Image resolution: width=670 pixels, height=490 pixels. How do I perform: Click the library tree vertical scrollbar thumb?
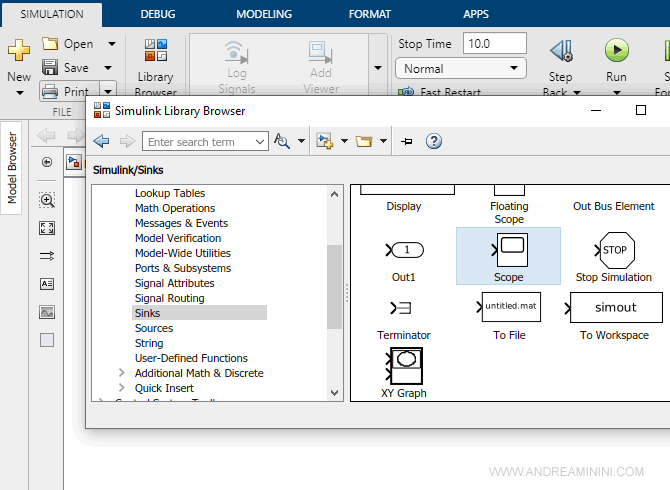(335, 287)
